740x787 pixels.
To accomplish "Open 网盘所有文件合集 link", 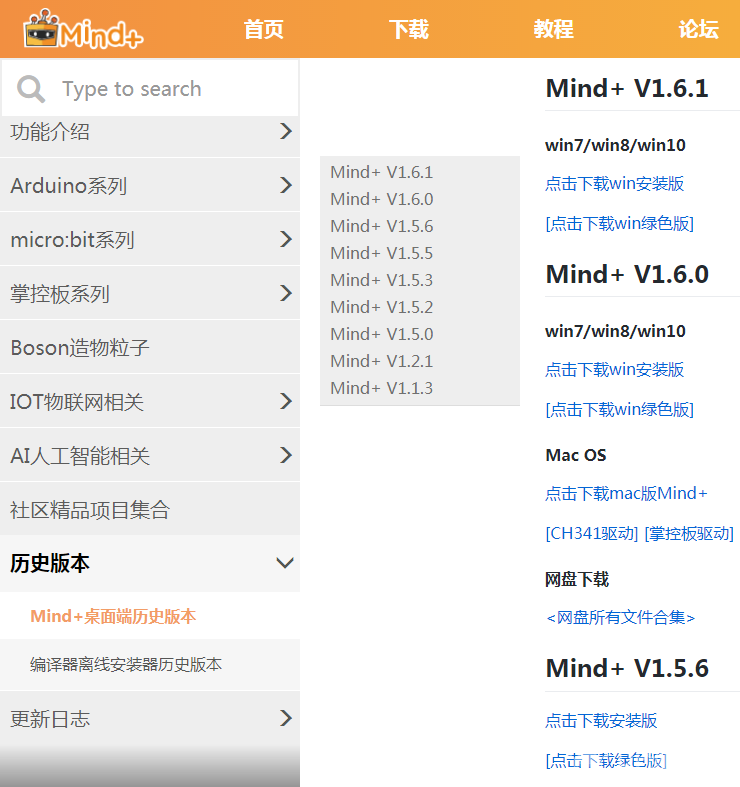I will click(621, 617).
